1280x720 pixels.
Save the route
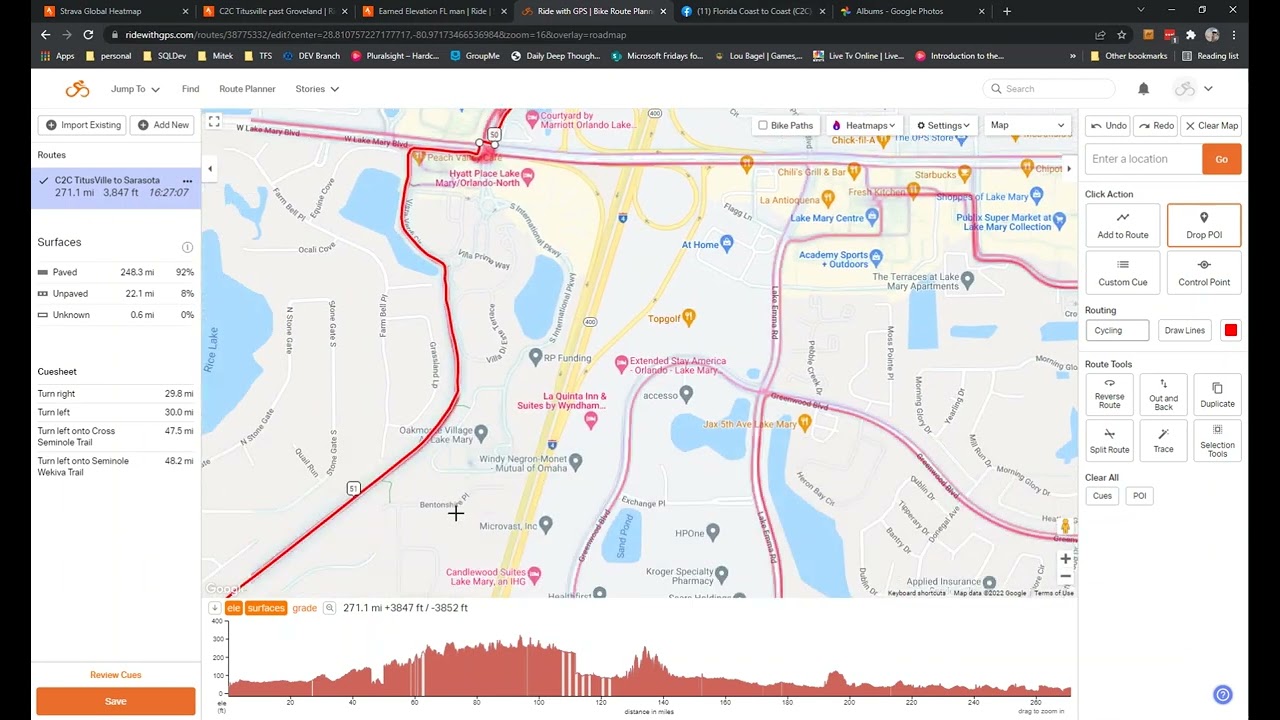[x=116, y=701]
